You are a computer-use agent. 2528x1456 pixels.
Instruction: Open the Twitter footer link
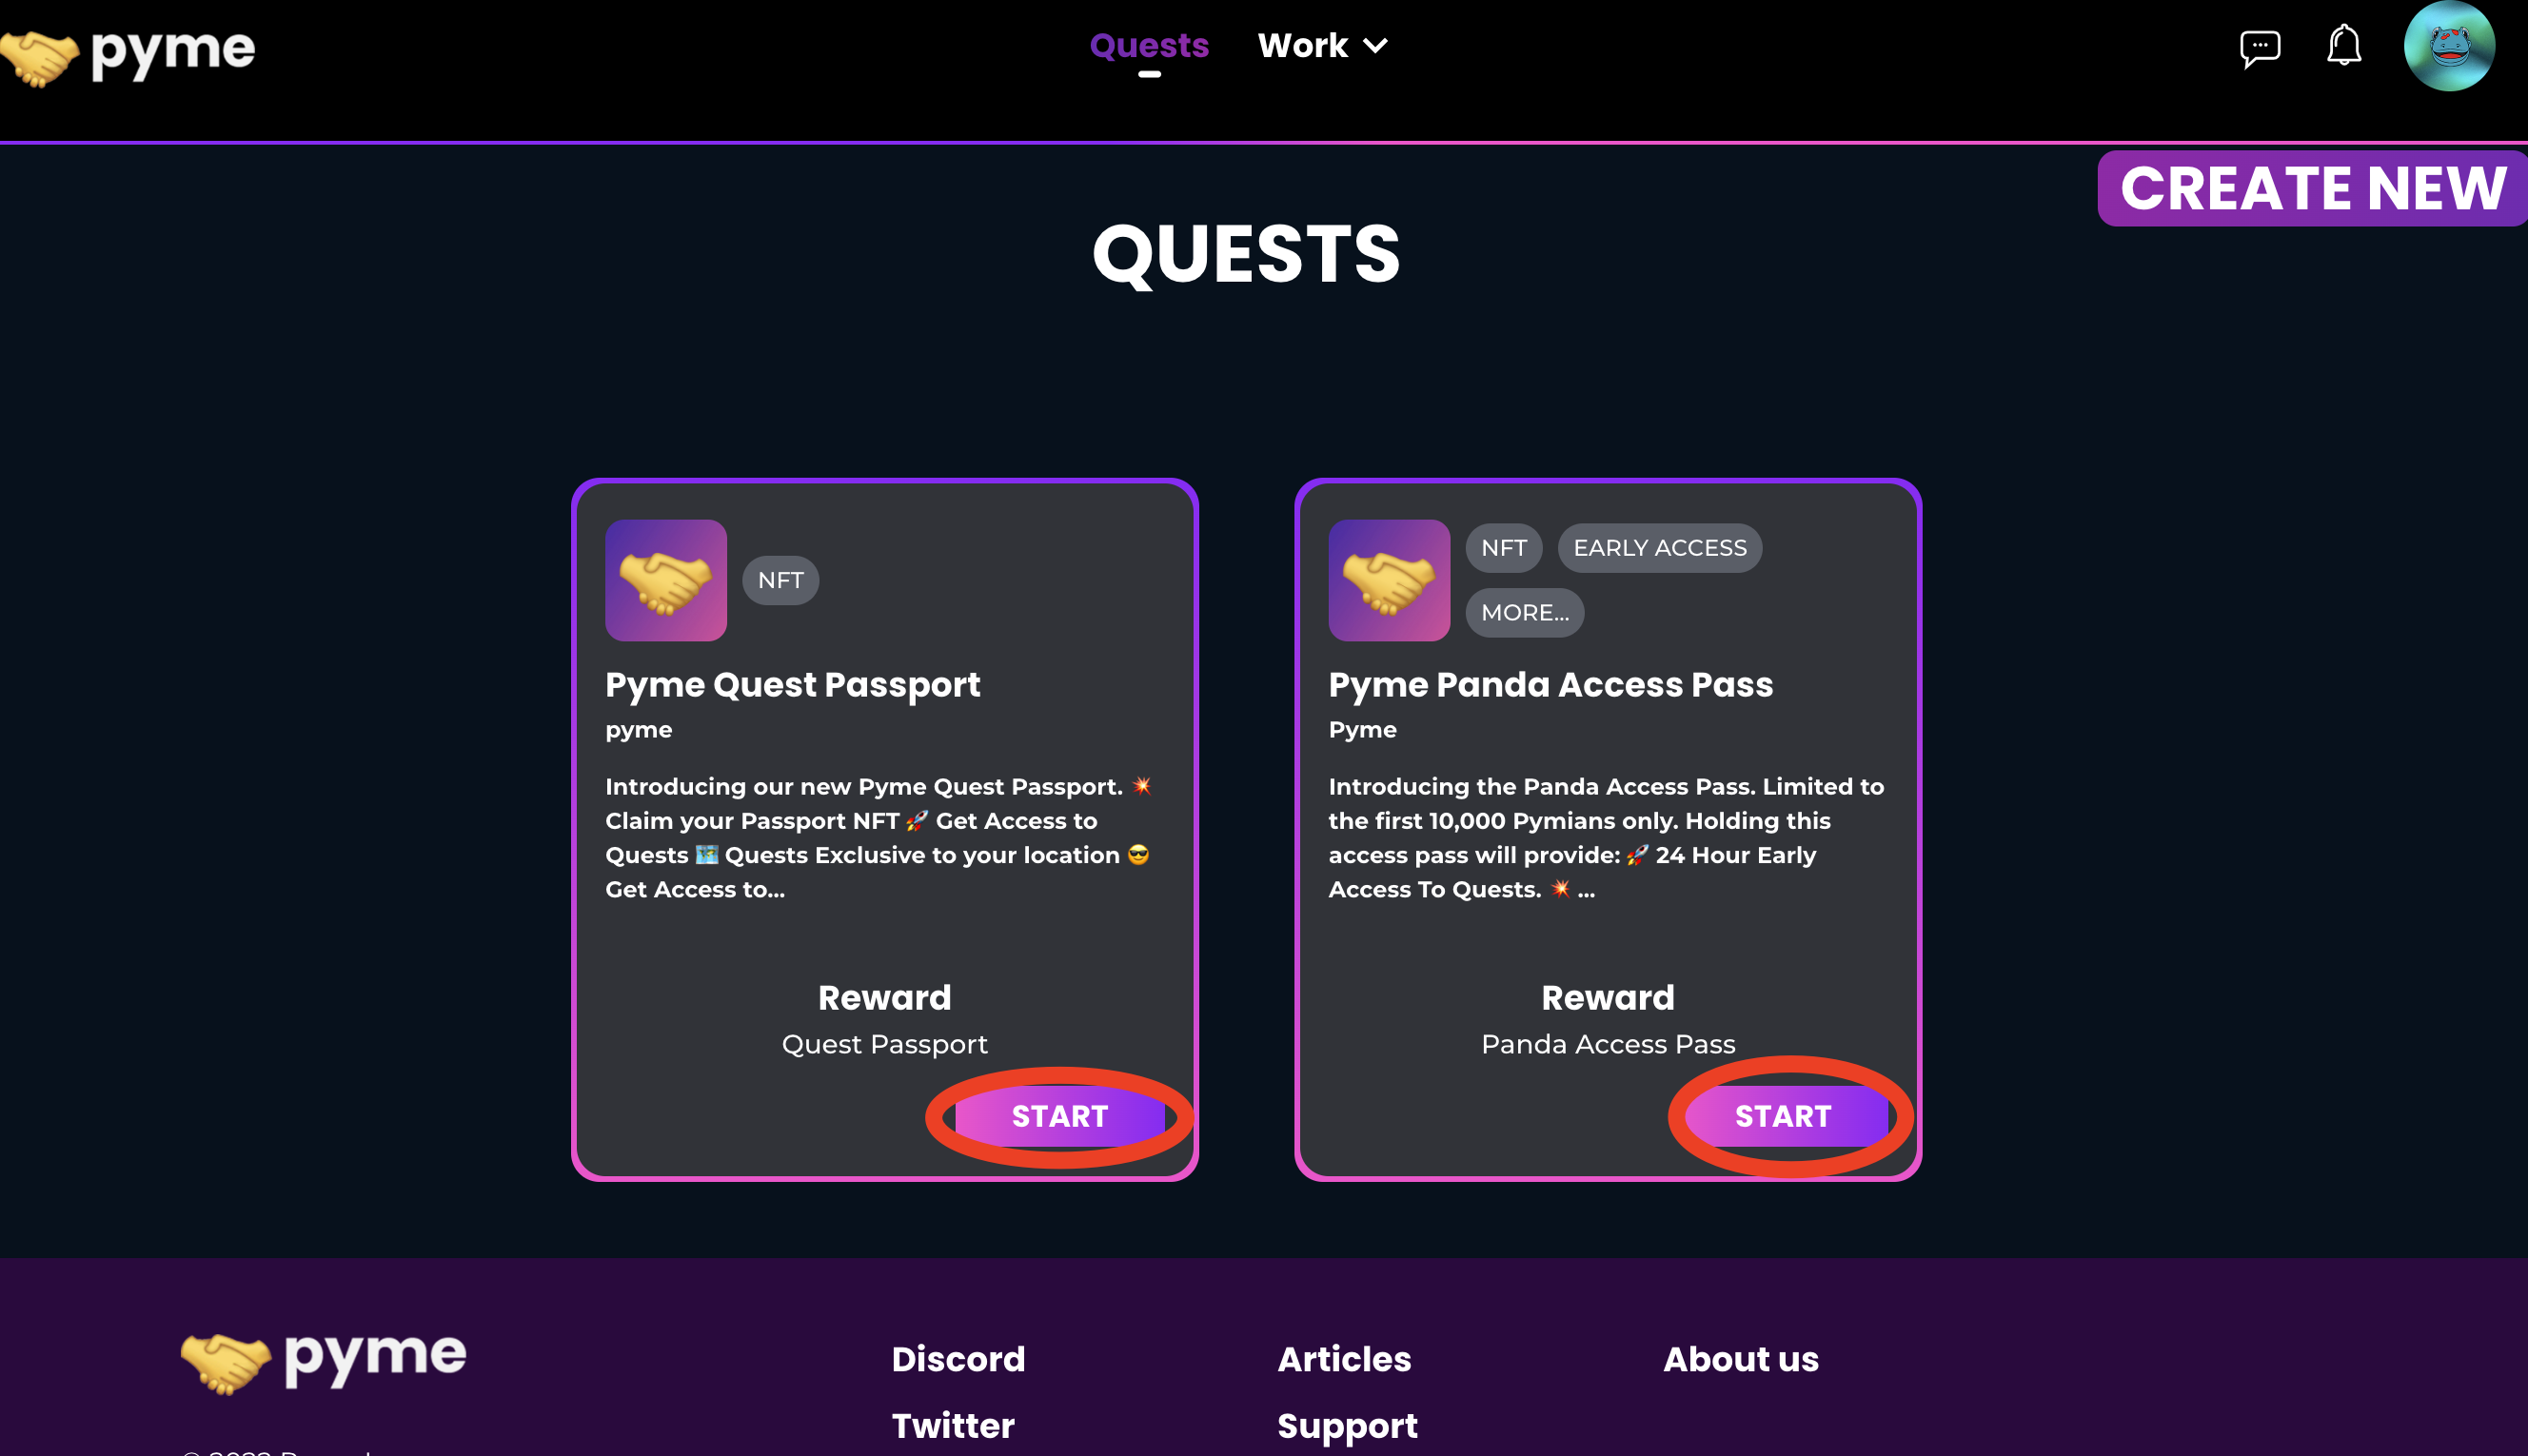[953, 1425]
